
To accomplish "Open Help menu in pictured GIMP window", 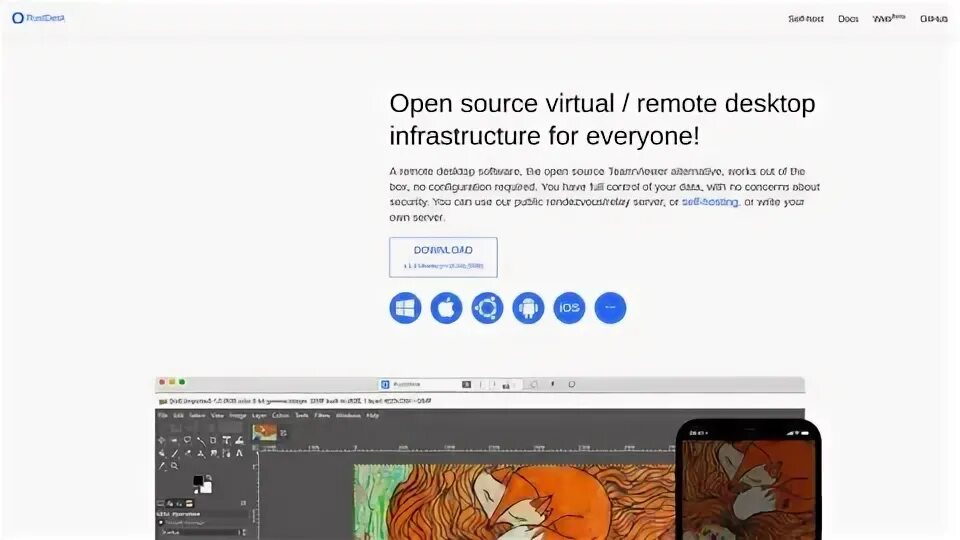I will pos(372,415).
